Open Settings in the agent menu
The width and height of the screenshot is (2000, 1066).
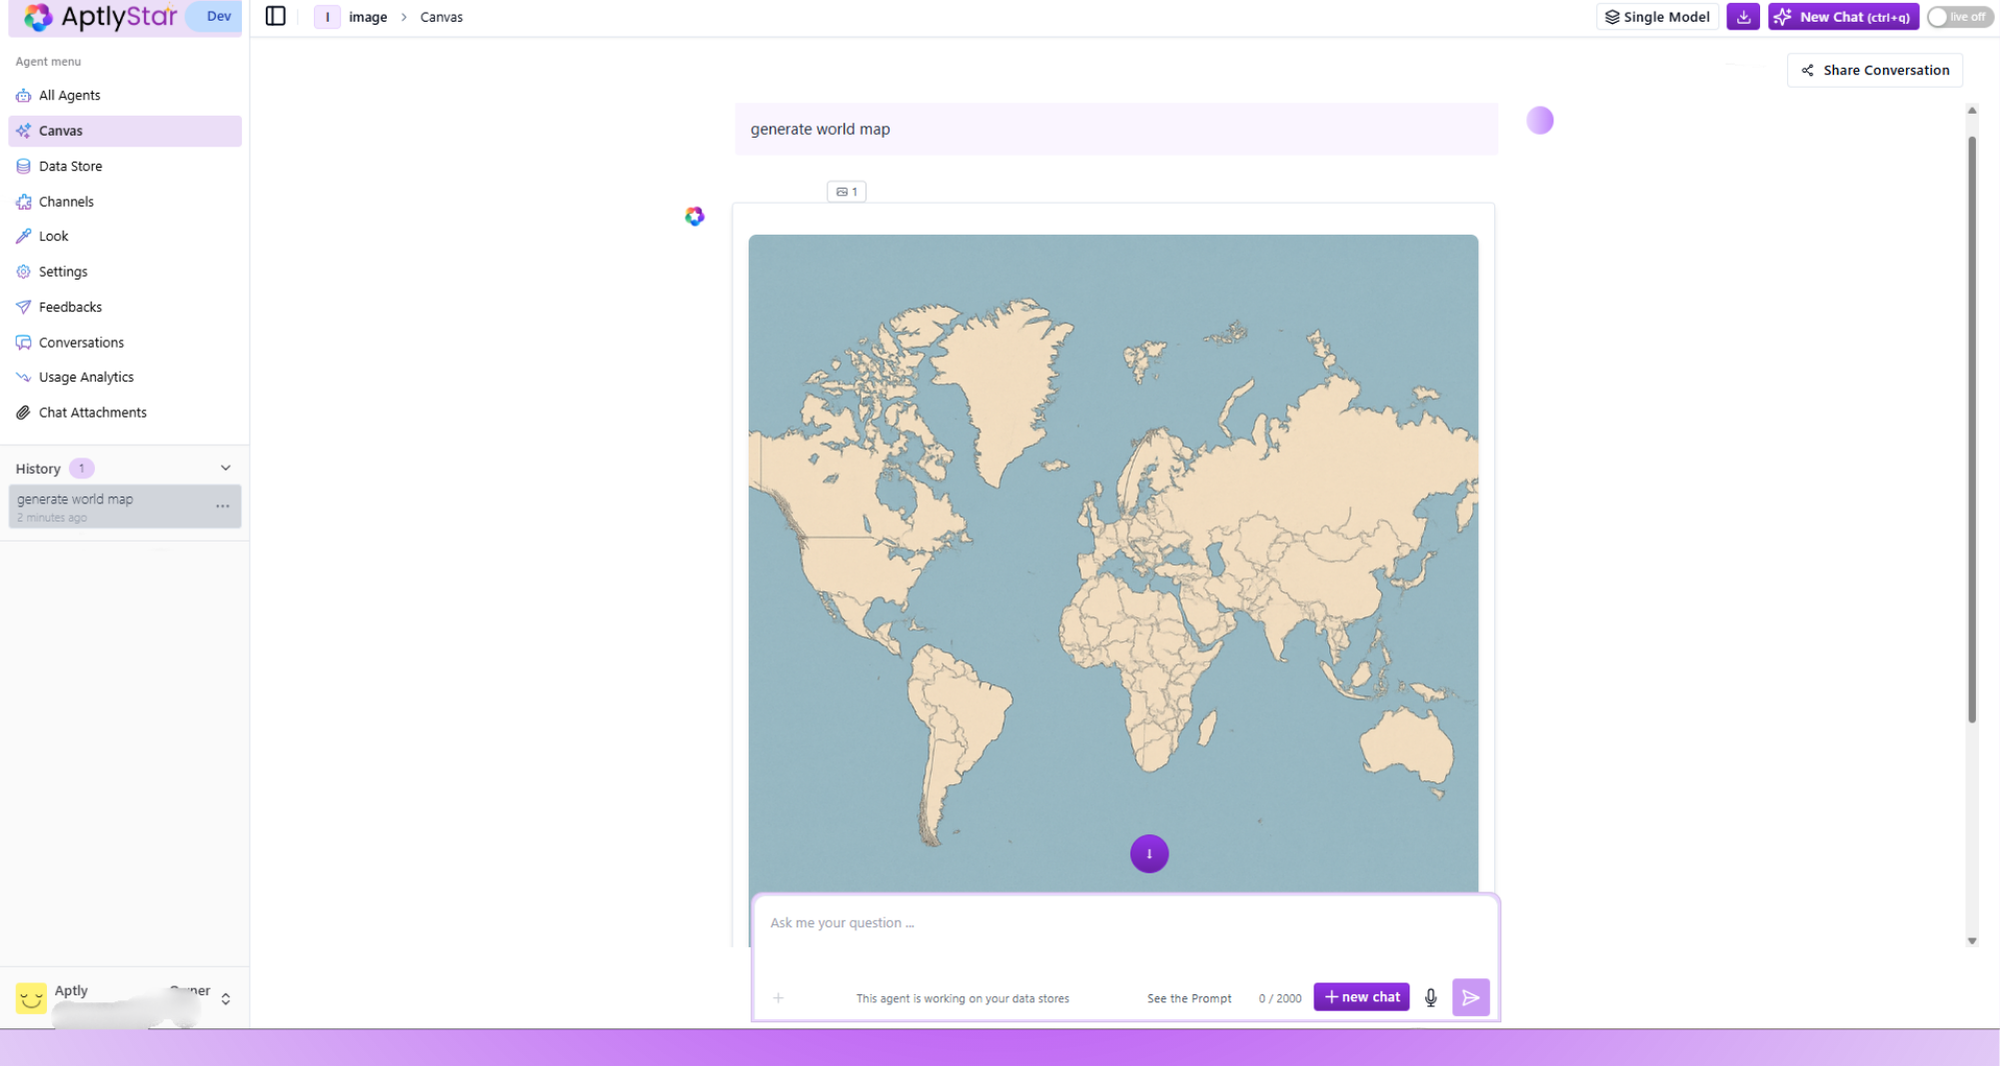click(x=125, y=272)
